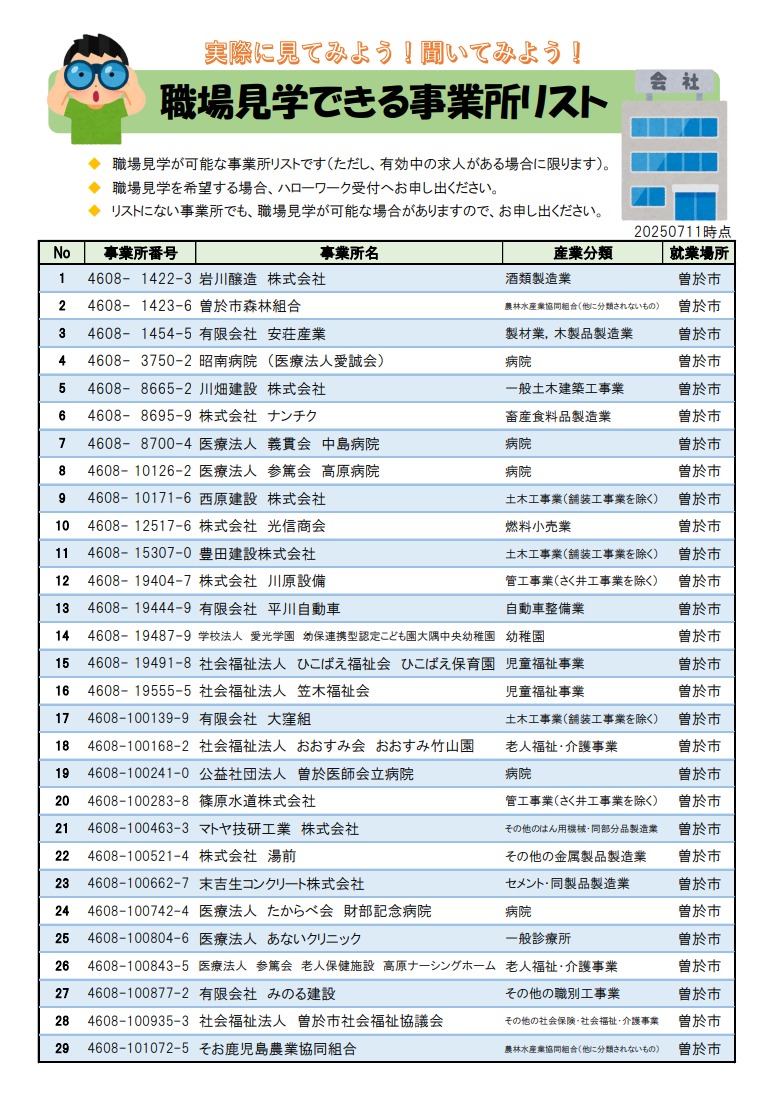The height and width of the screenshot is (1099, 774).
Task: Select 篠原水道株式会社
Action: point(257,801)
